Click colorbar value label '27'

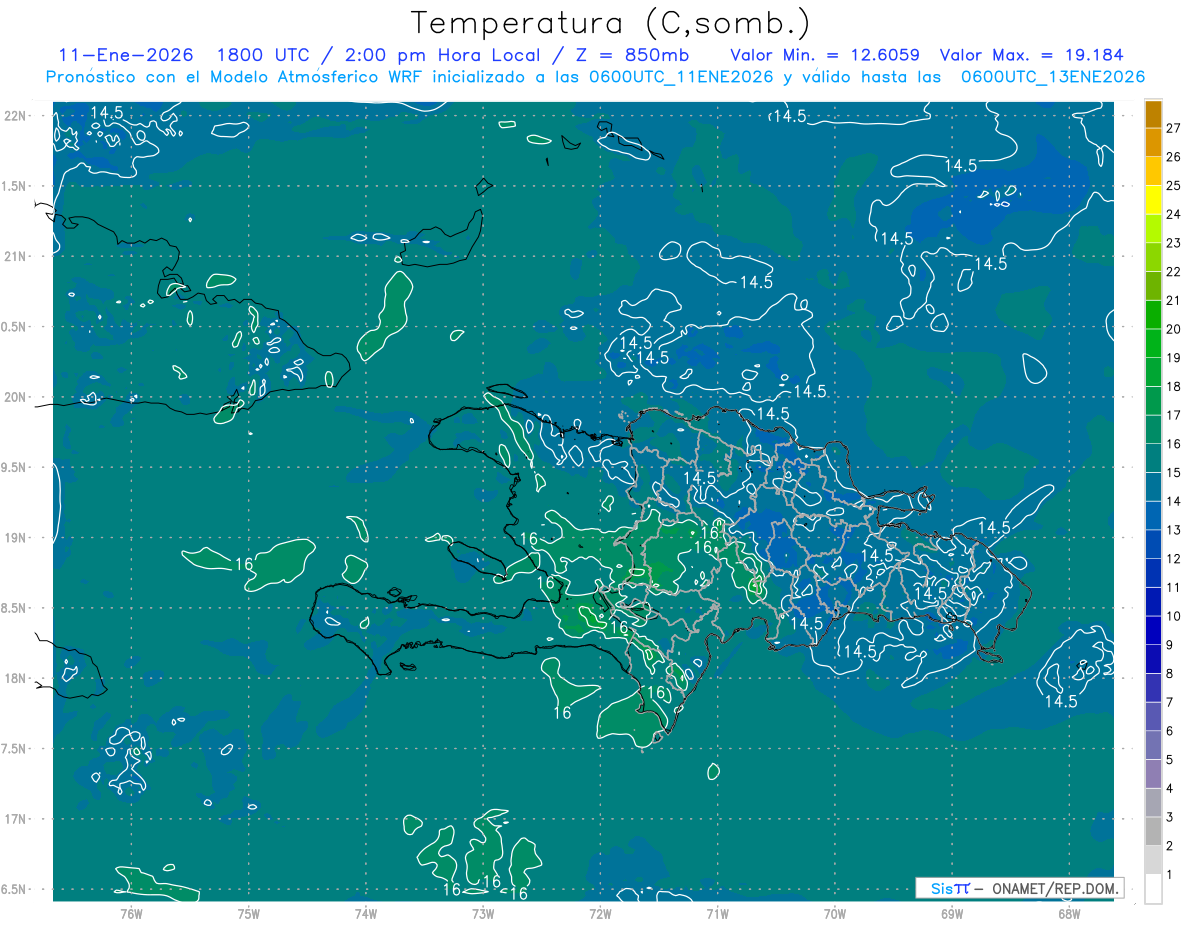tap(1173, 128)
